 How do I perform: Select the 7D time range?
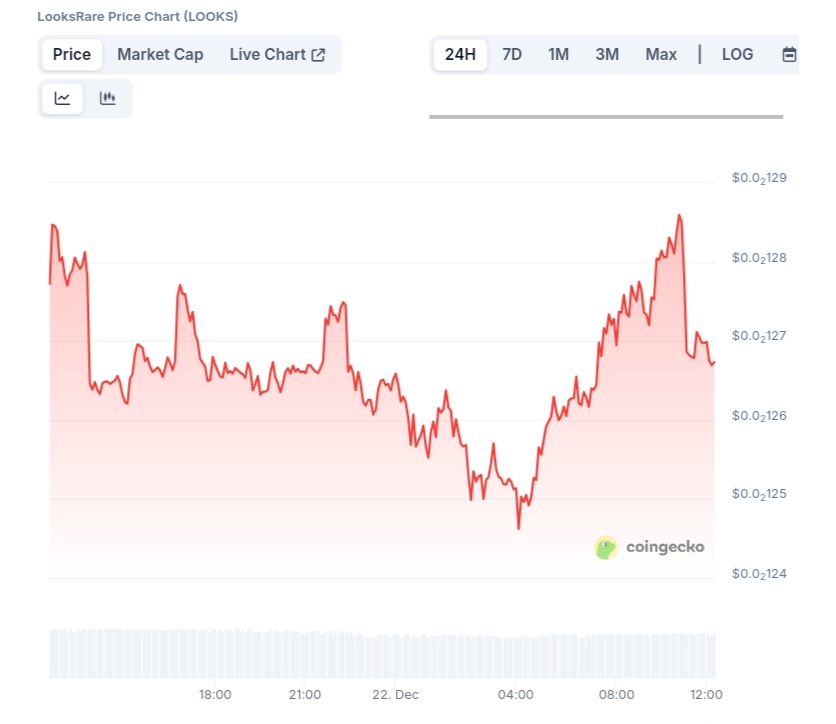(512, 54)
